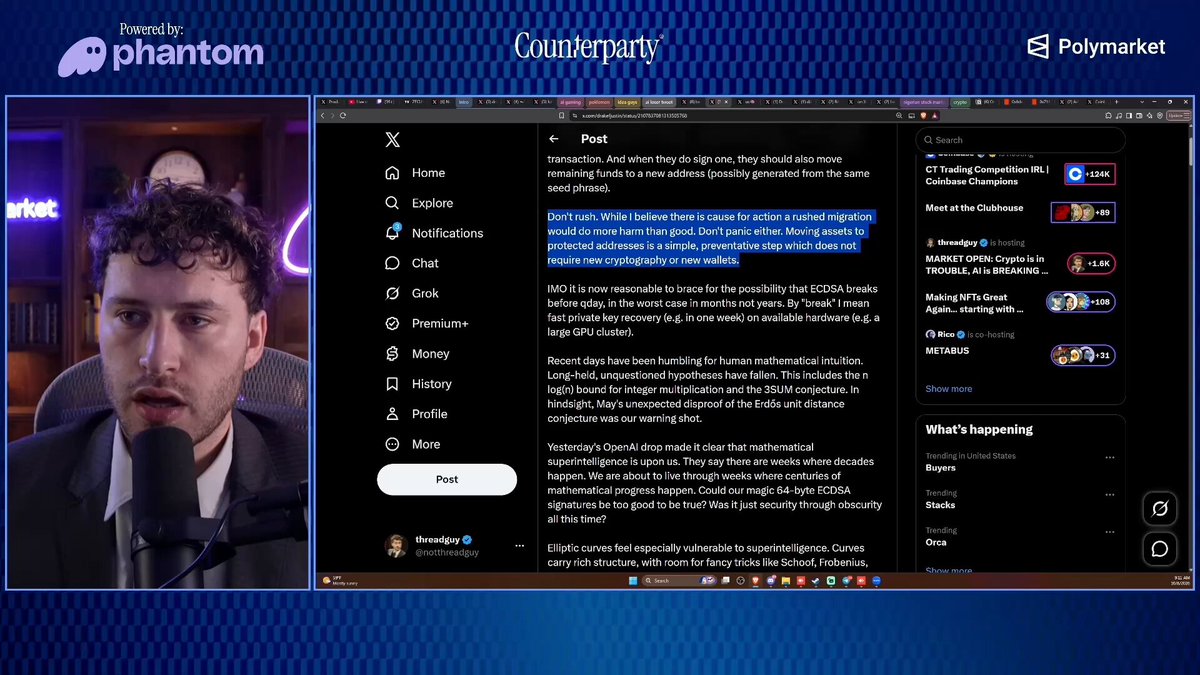Switch to the 'idea guys' tab group
1200x675 pixels.
point(628,102)
